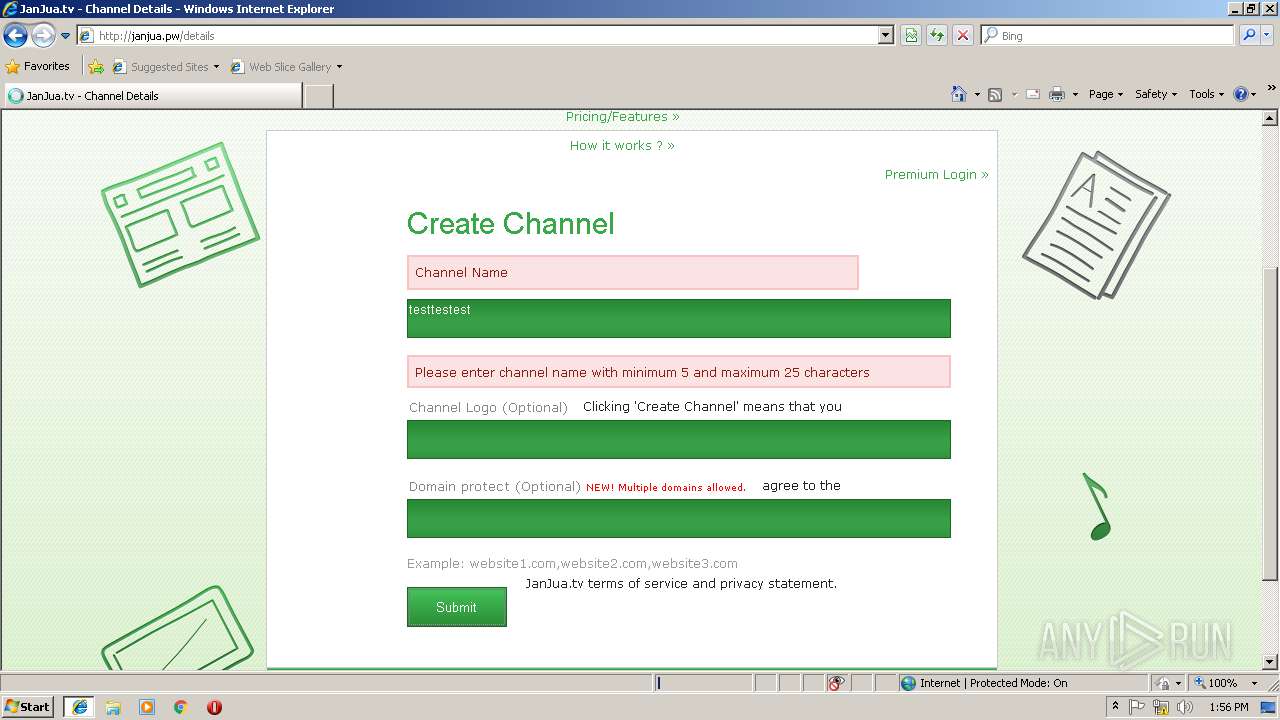
Task: Toggle the Compatibility View icon
Action: [911, 36]
